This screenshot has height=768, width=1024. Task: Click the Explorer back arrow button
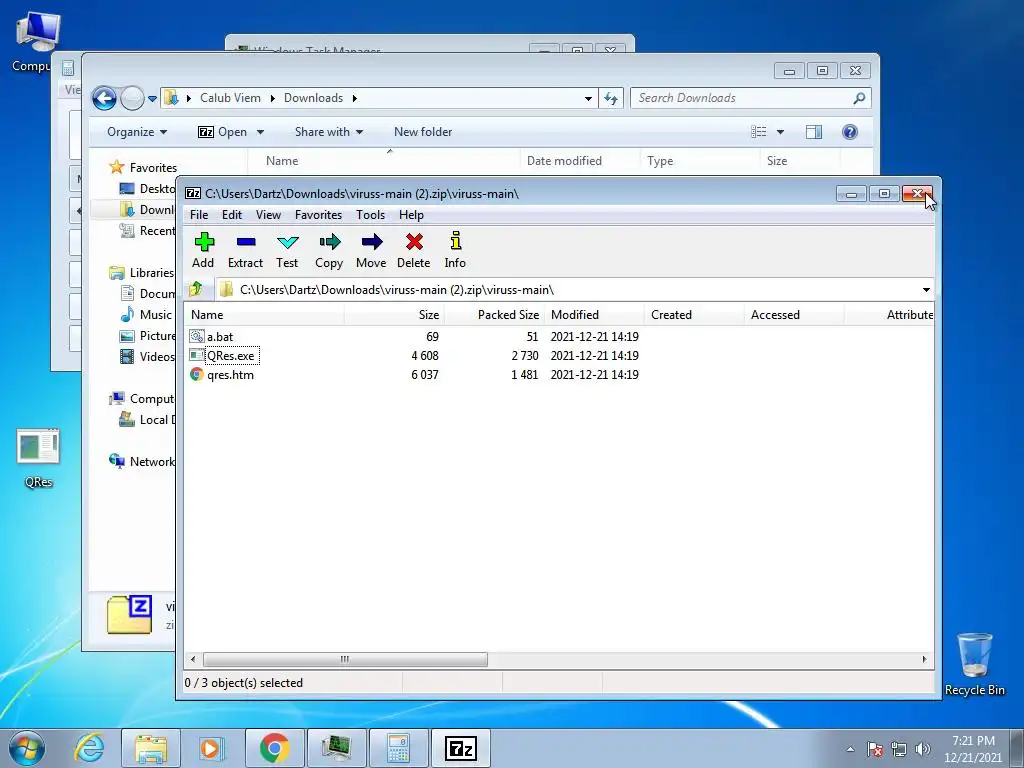(x=104, y=98)
